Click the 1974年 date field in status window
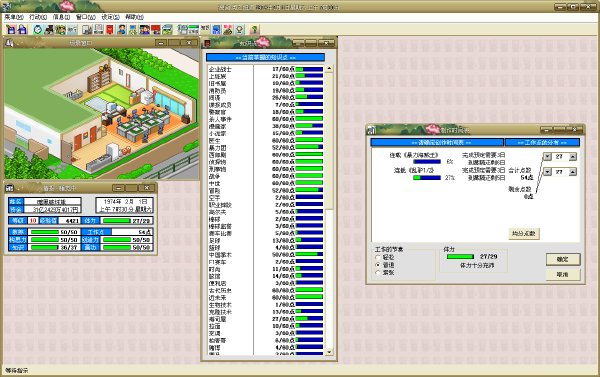Image resolution: width=600 pixels, height=377 pixels. coord(125,205)
